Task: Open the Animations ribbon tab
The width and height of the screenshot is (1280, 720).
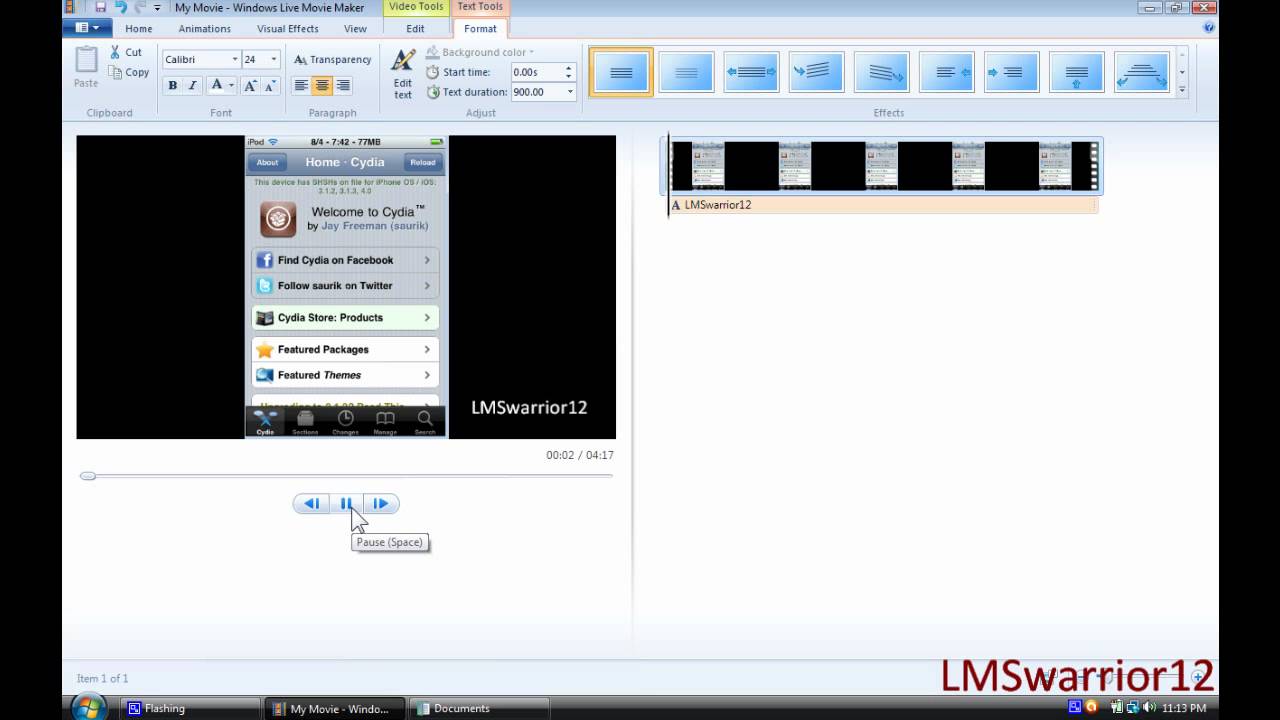Action: pyautogui.click(x=204, y=29)
